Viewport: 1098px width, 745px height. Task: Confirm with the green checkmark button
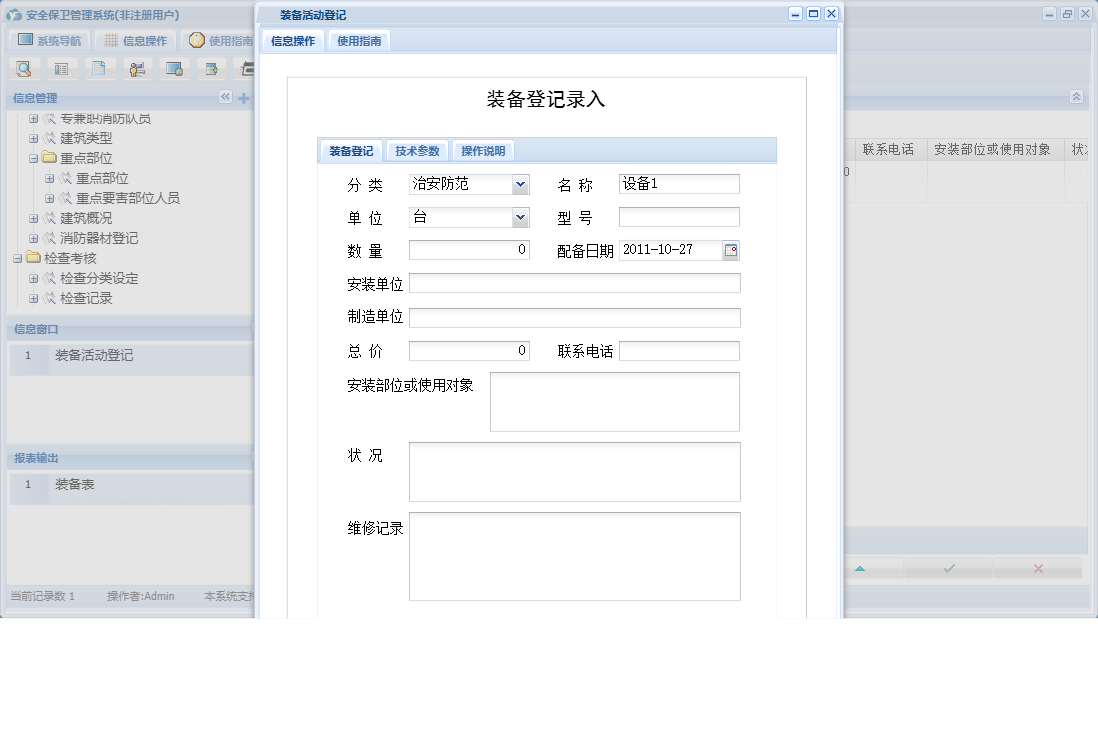pyautogui.click(x=948, y=568)
